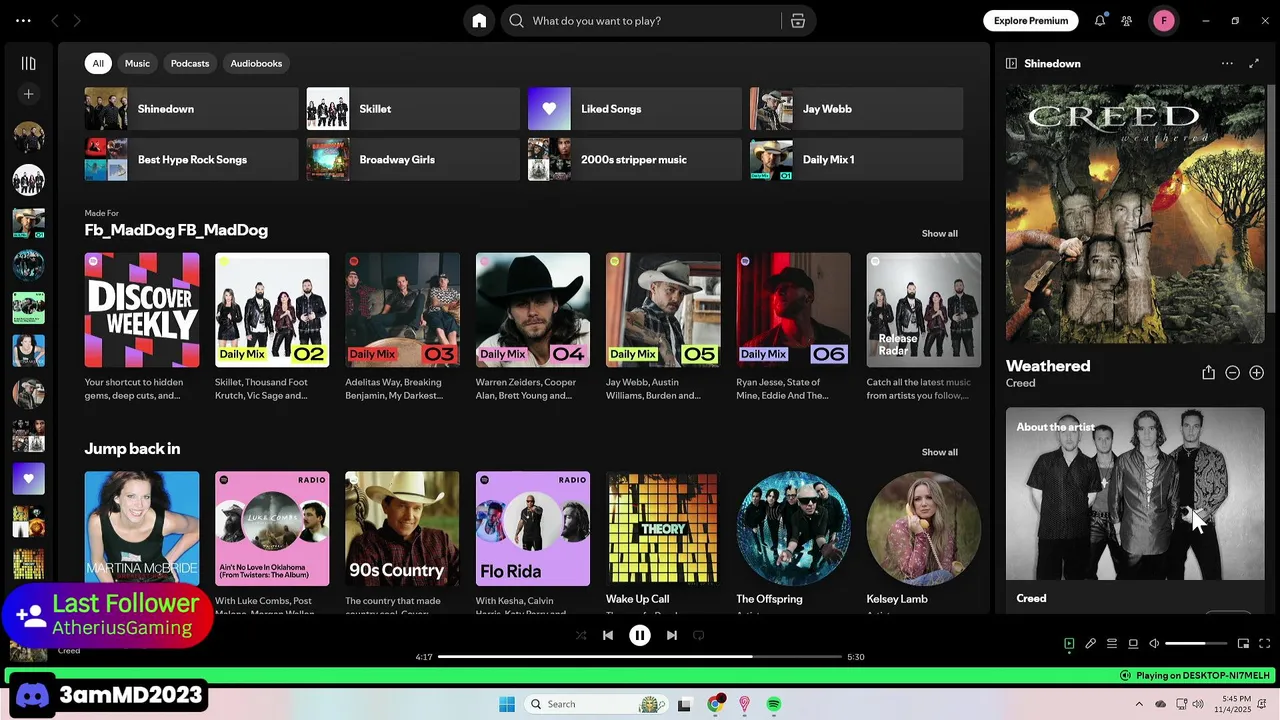Open the Broadway Girls tile
This screenshot has width=1280, height=720.
[413, 160]
